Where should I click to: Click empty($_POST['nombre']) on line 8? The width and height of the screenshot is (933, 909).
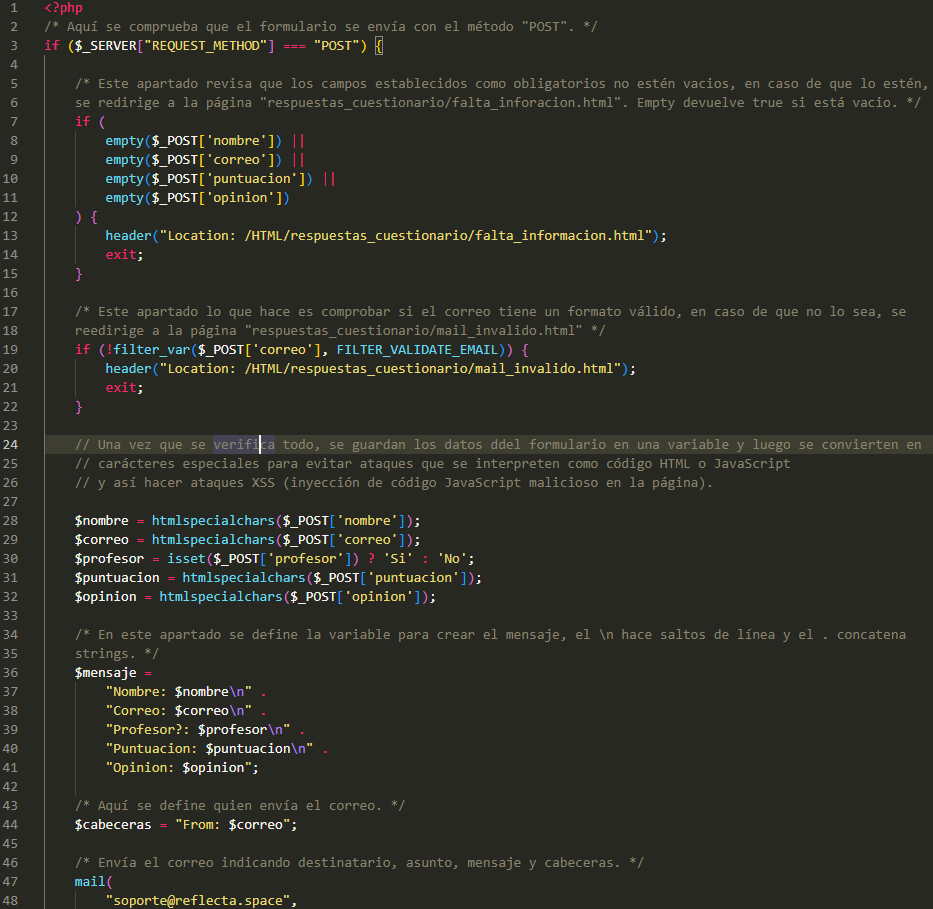193,141
